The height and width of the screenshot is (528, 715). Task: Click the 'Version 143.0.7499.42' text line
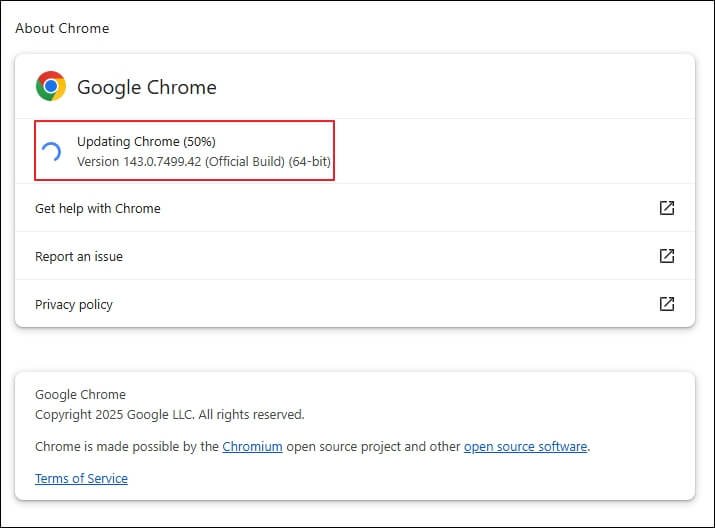pos(203,161)
